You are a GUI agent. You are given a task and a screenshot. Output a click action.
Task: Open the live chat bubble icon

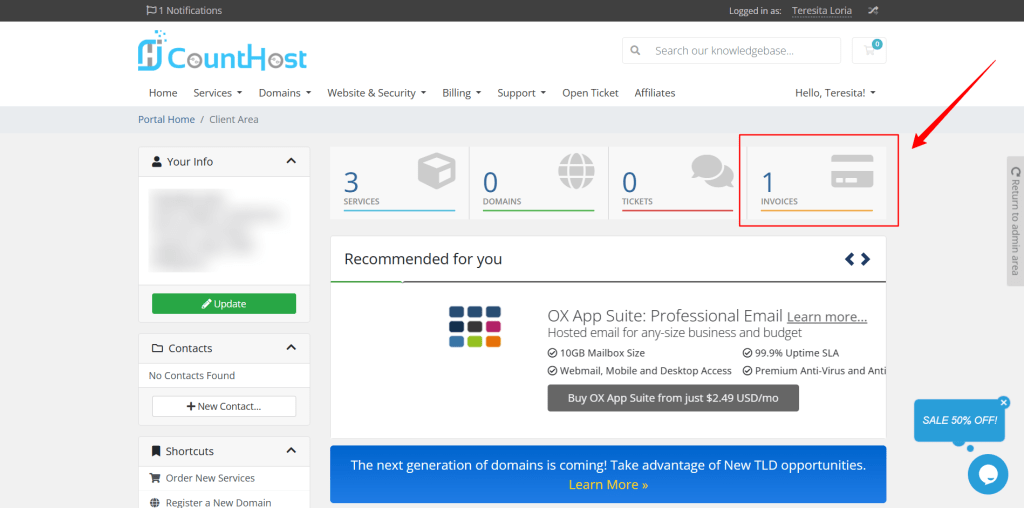pos(987,473)
